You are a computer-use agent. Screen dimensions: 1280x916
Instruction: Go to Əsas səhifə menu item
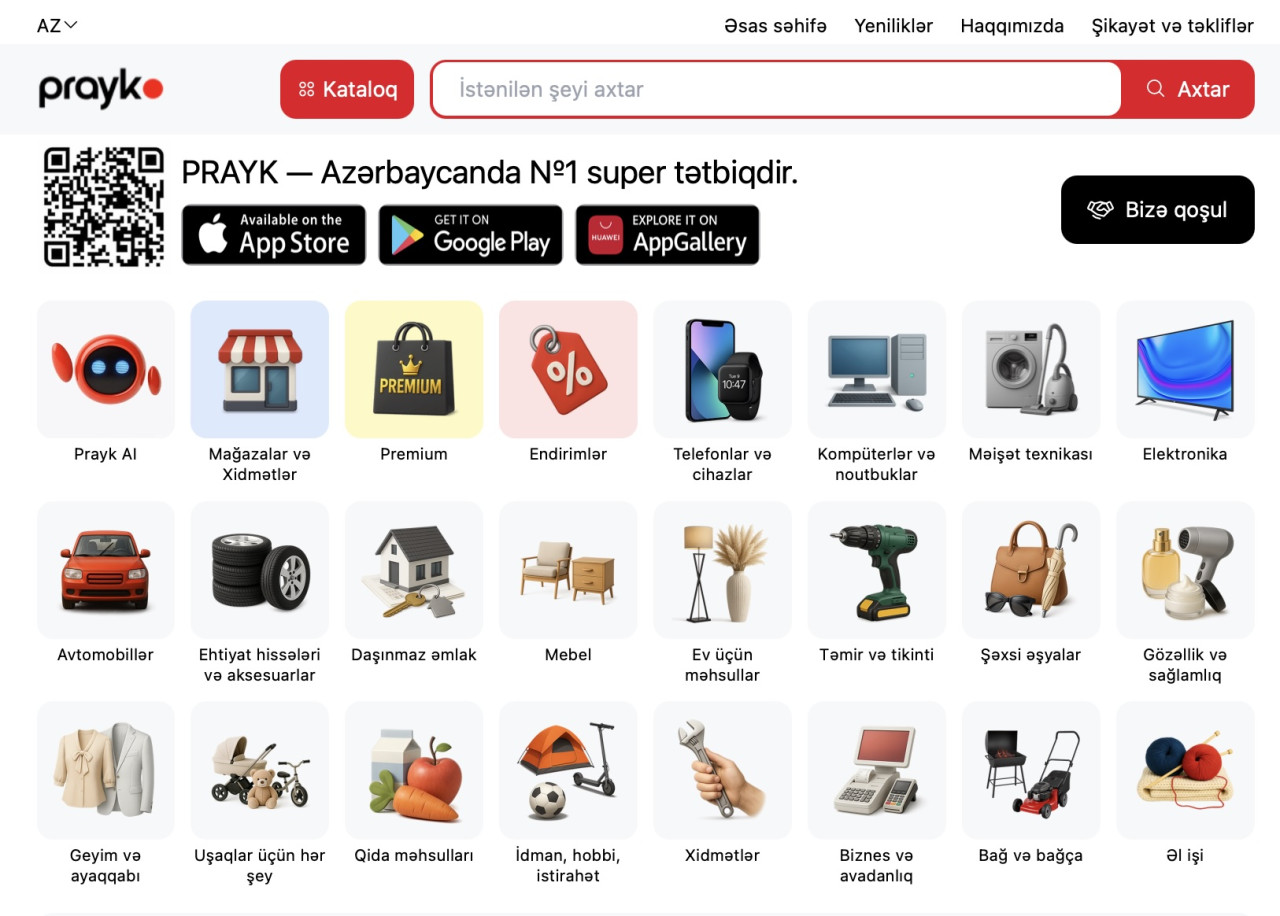pyautogui.click(x=776, y=26)
